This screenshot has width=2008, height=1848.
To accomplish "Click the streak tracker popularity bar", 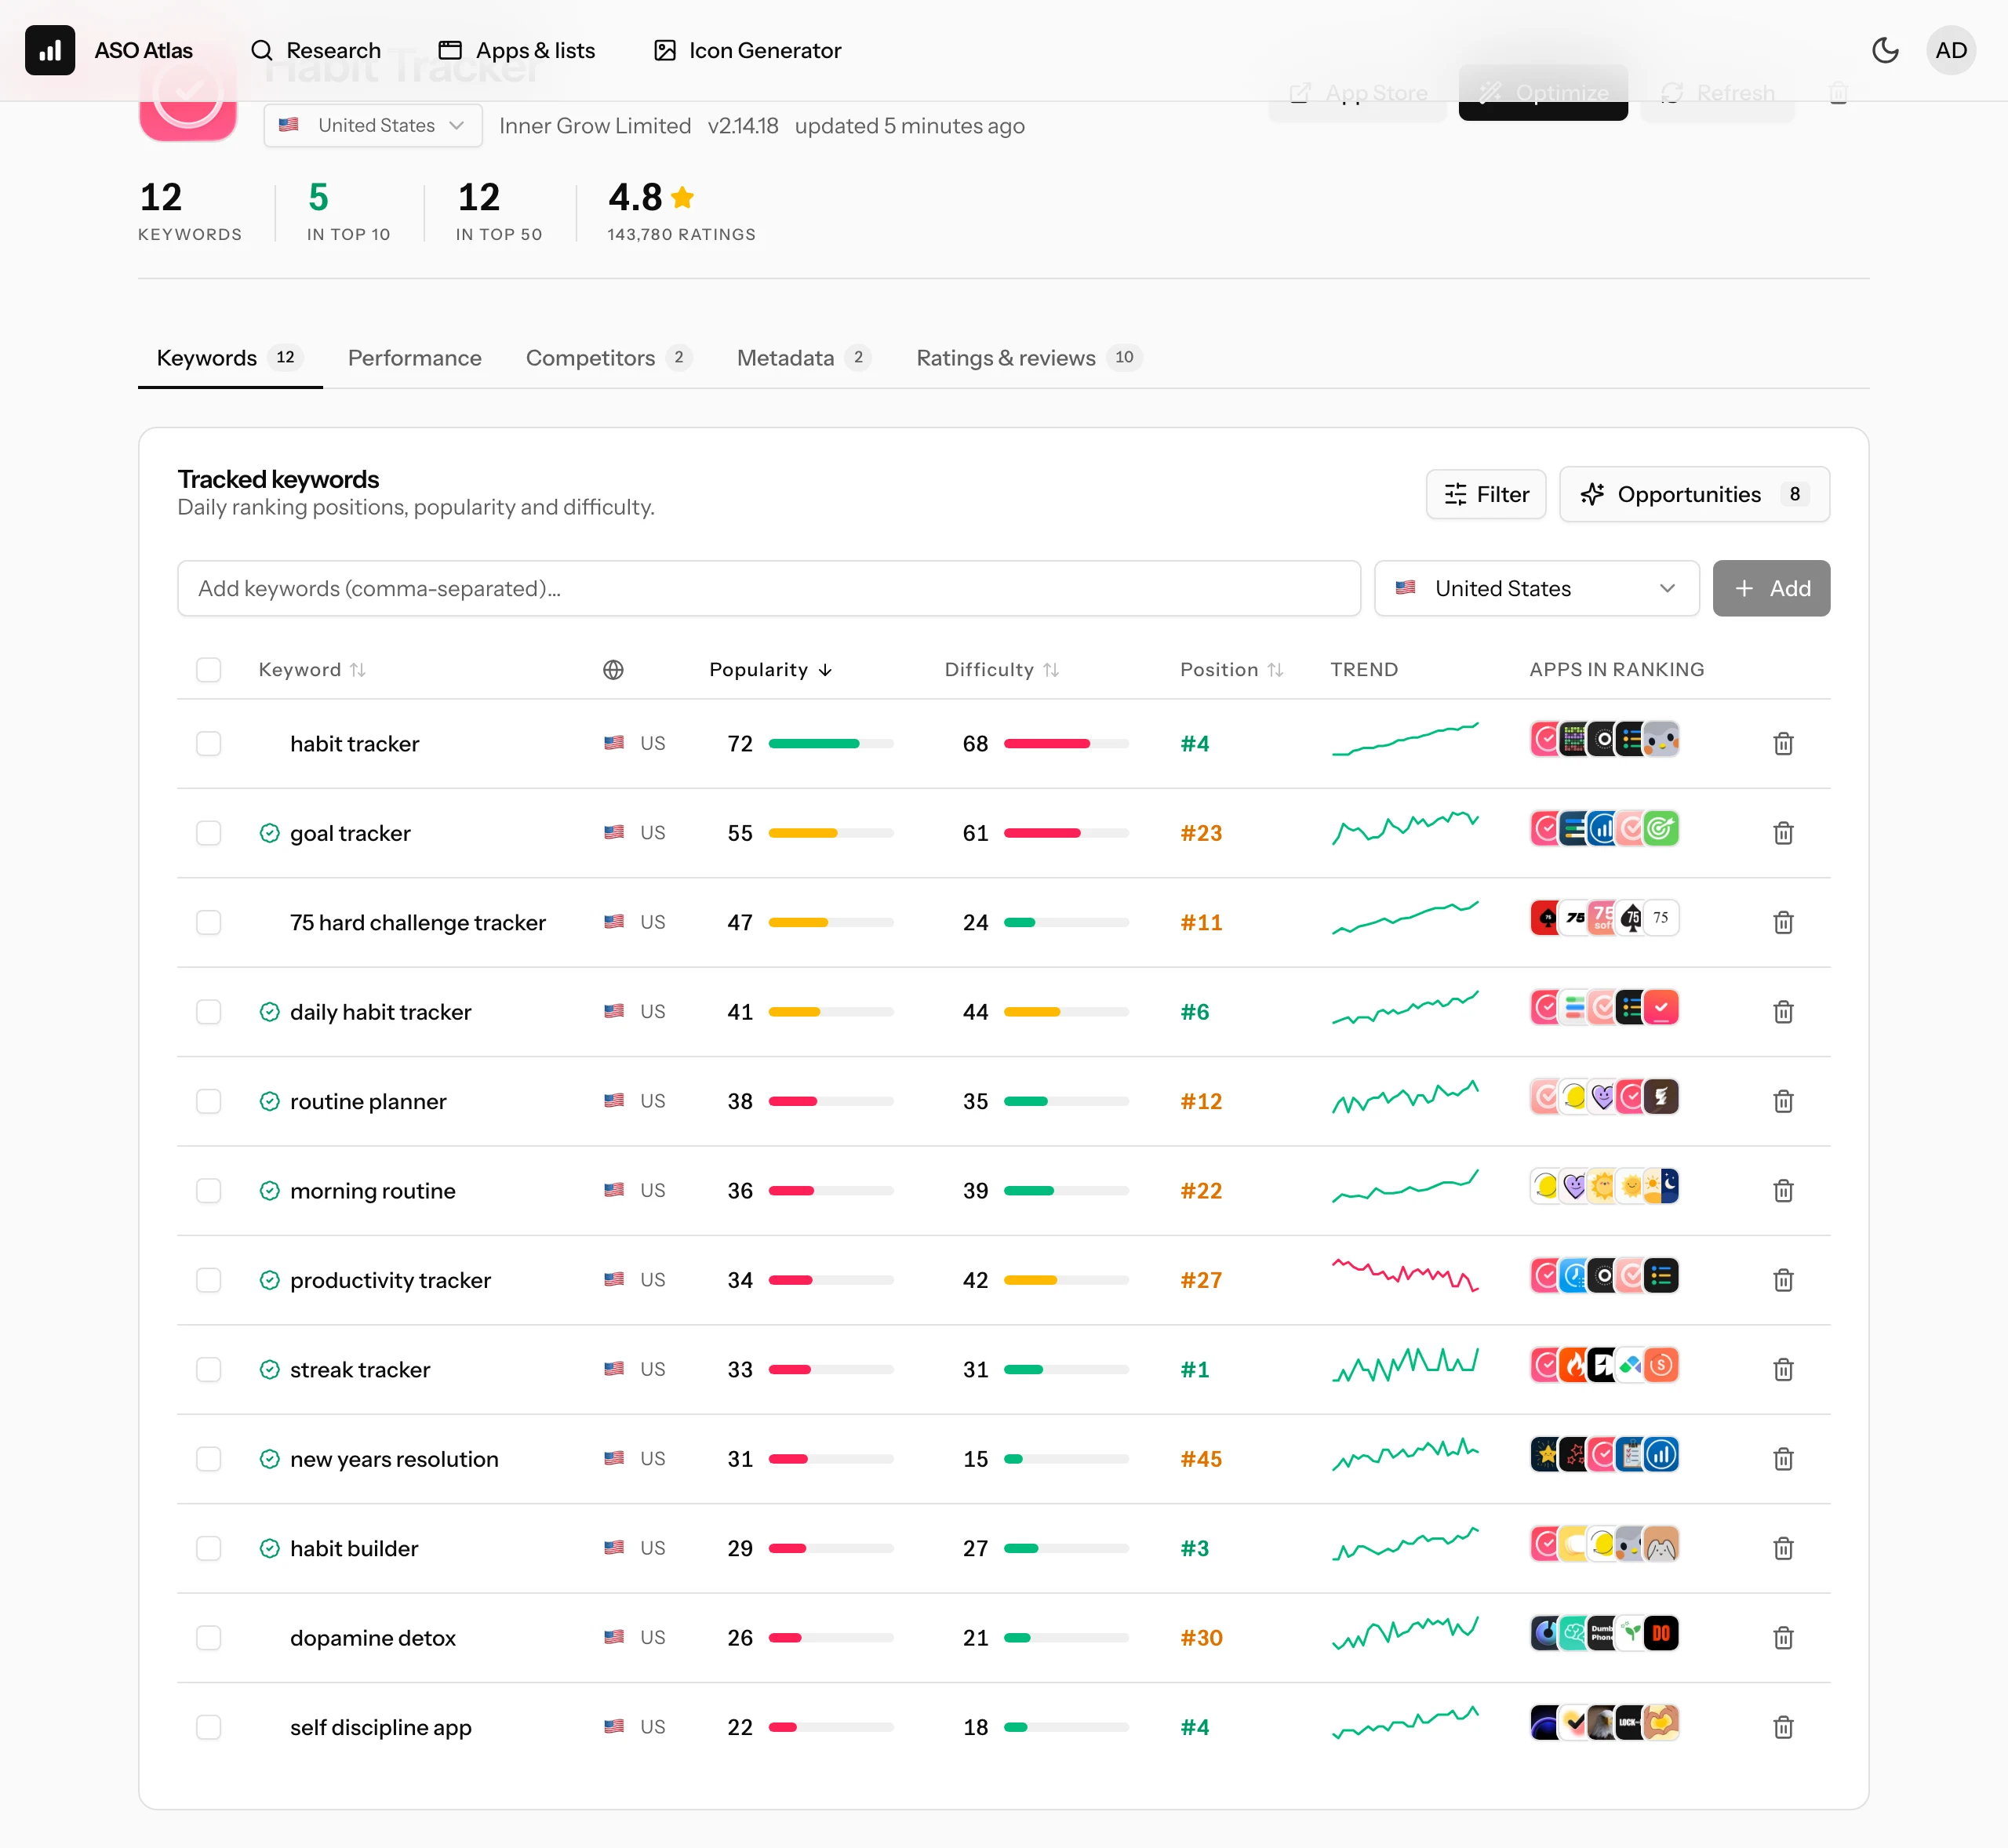I will pos(830,1370).
